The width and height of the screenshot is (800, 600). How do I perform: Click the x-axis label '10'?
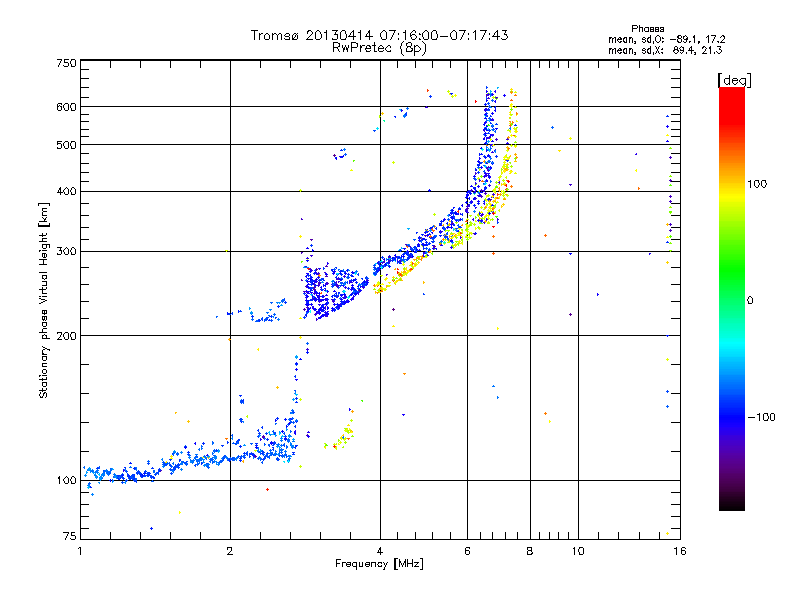click(578, 551)
